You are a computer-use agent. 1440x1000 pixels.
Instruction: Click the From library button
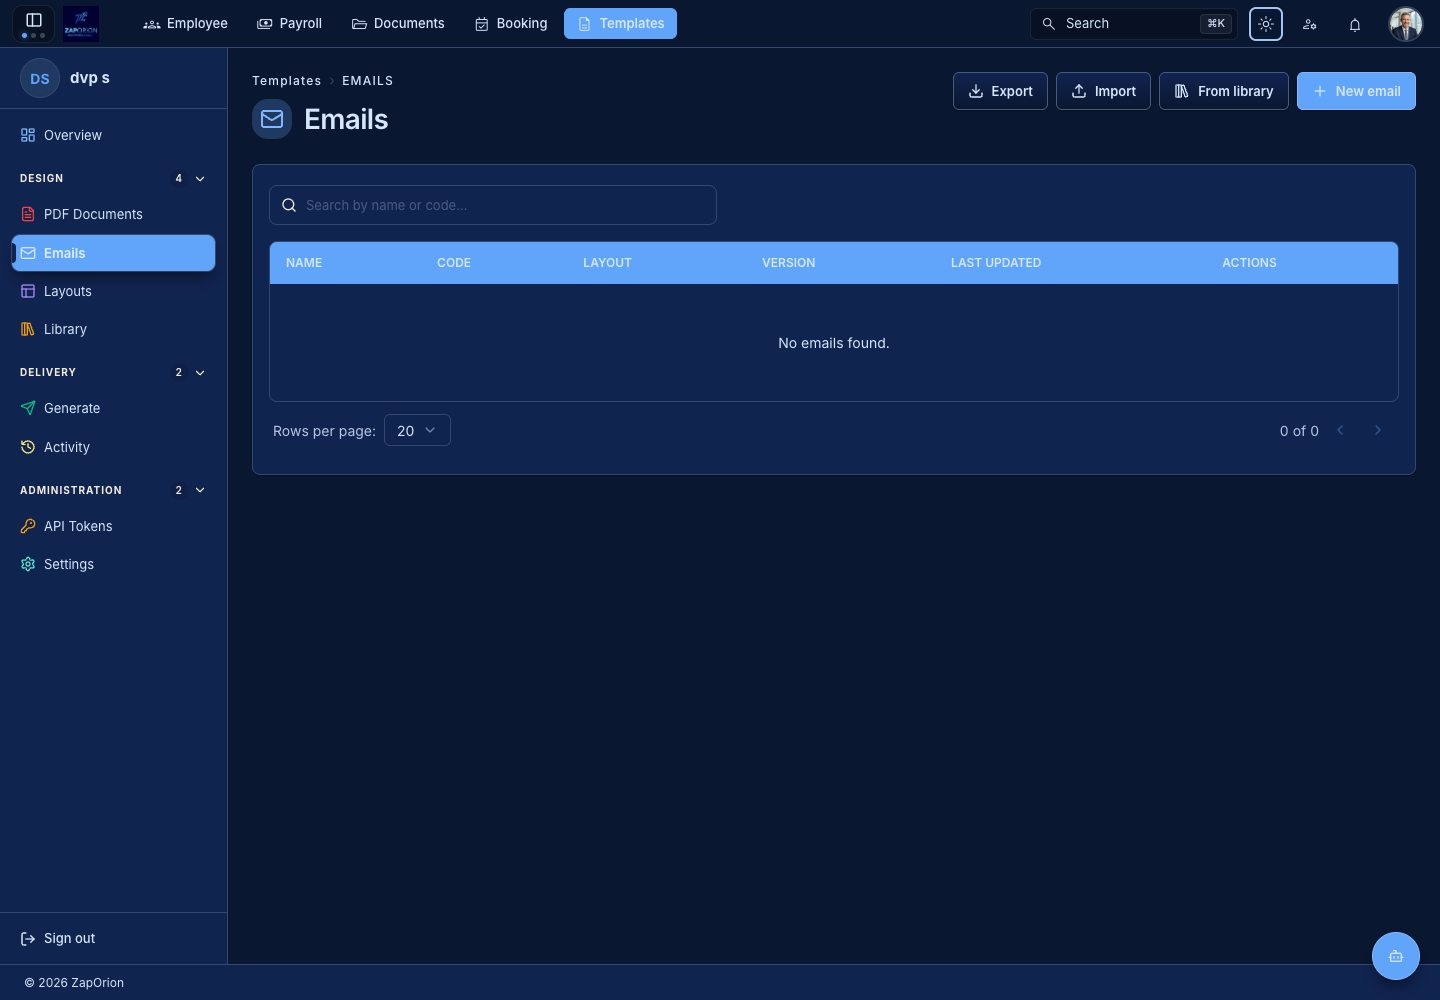click(1224, 91)
